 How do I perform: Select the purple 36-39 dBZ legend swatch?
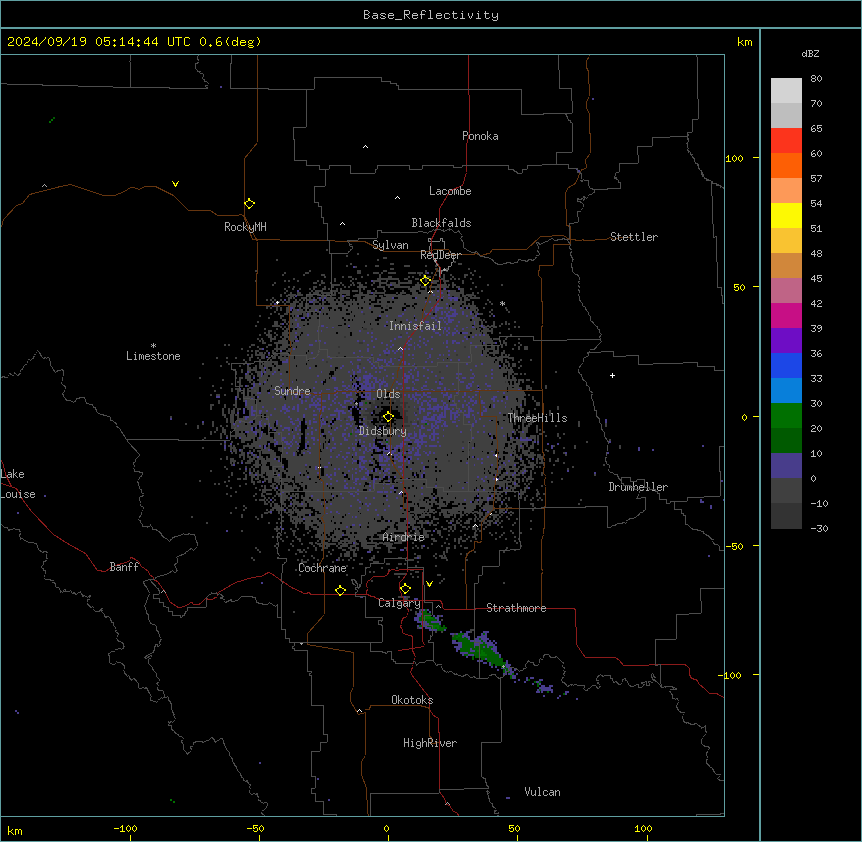click(786, 341)
